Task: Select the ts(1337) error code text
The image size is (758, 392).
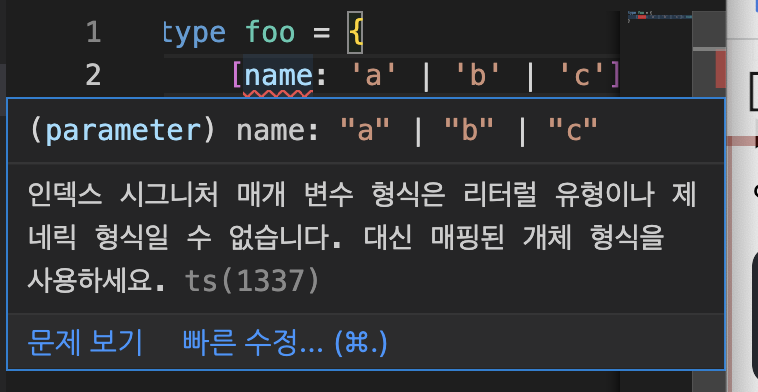Action: point(252,281)
